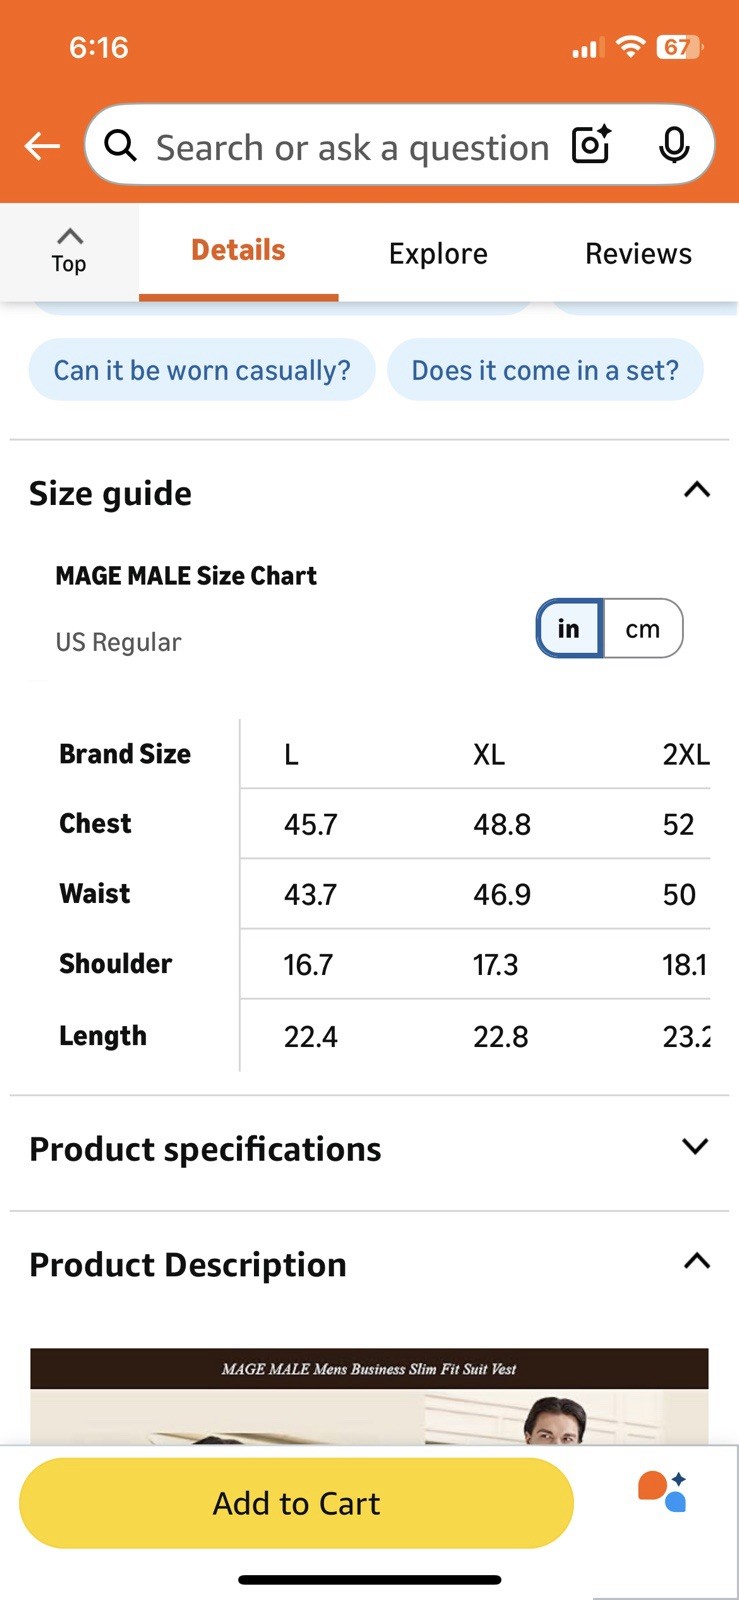This screenshot has height=1600, width=739.
Task: Tap the microphone voice search icon
Action: [x=674, y=146]
